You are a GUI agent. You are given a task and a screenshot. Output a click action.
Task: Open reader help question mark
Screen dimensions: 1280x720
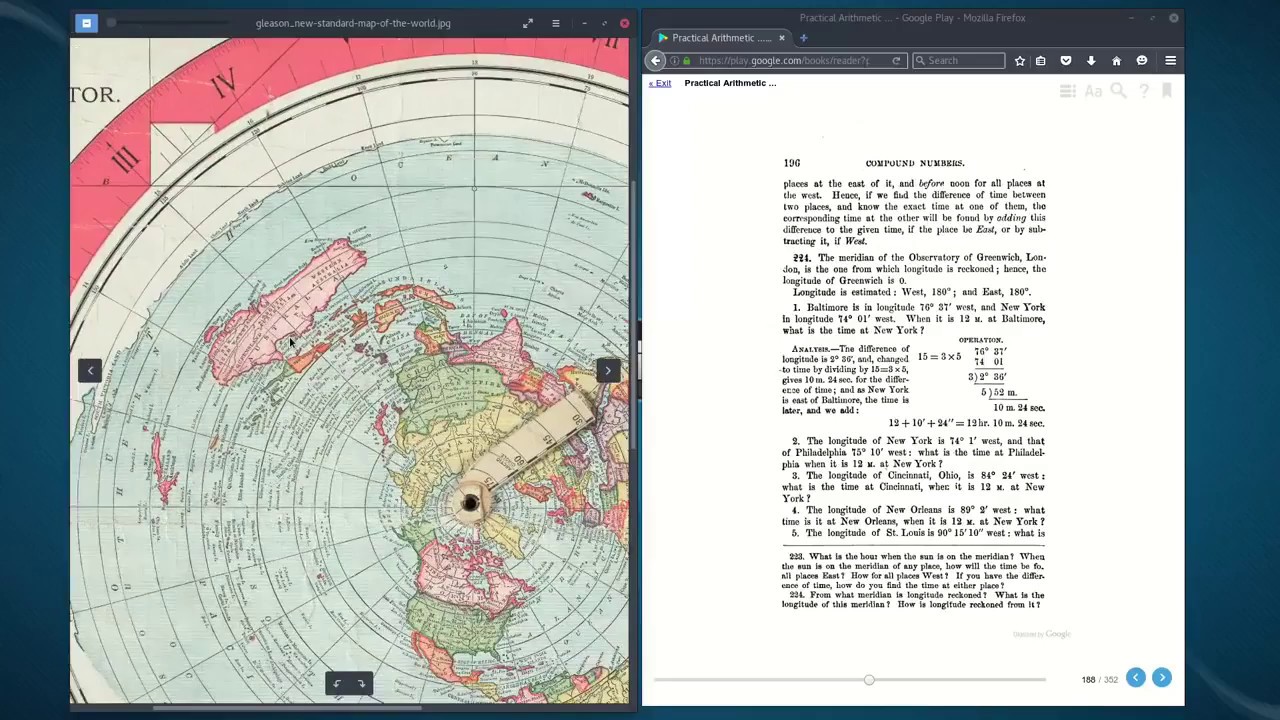coord(1144,91)
